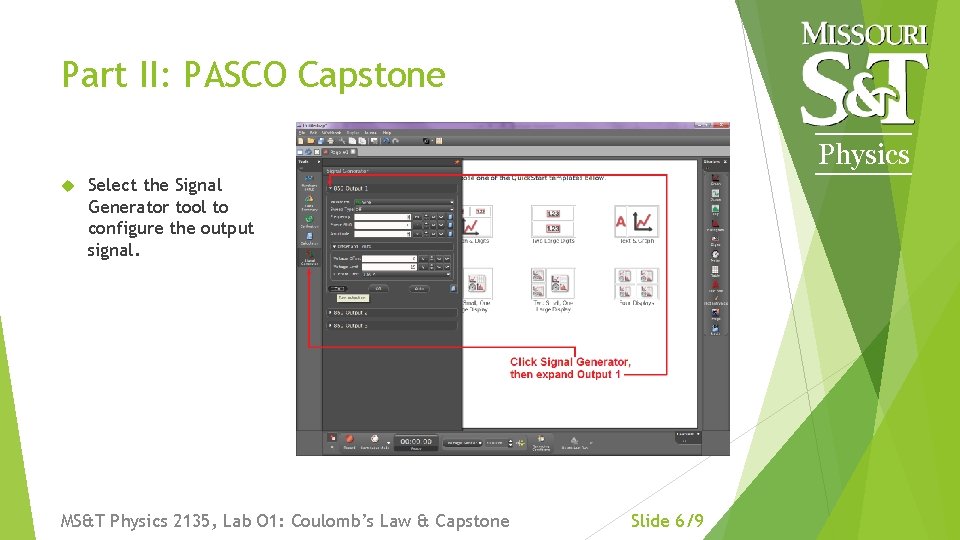Select the Signal Generator tool
Image resolution: width=960 pixels, height=540 pixels.
309,257
